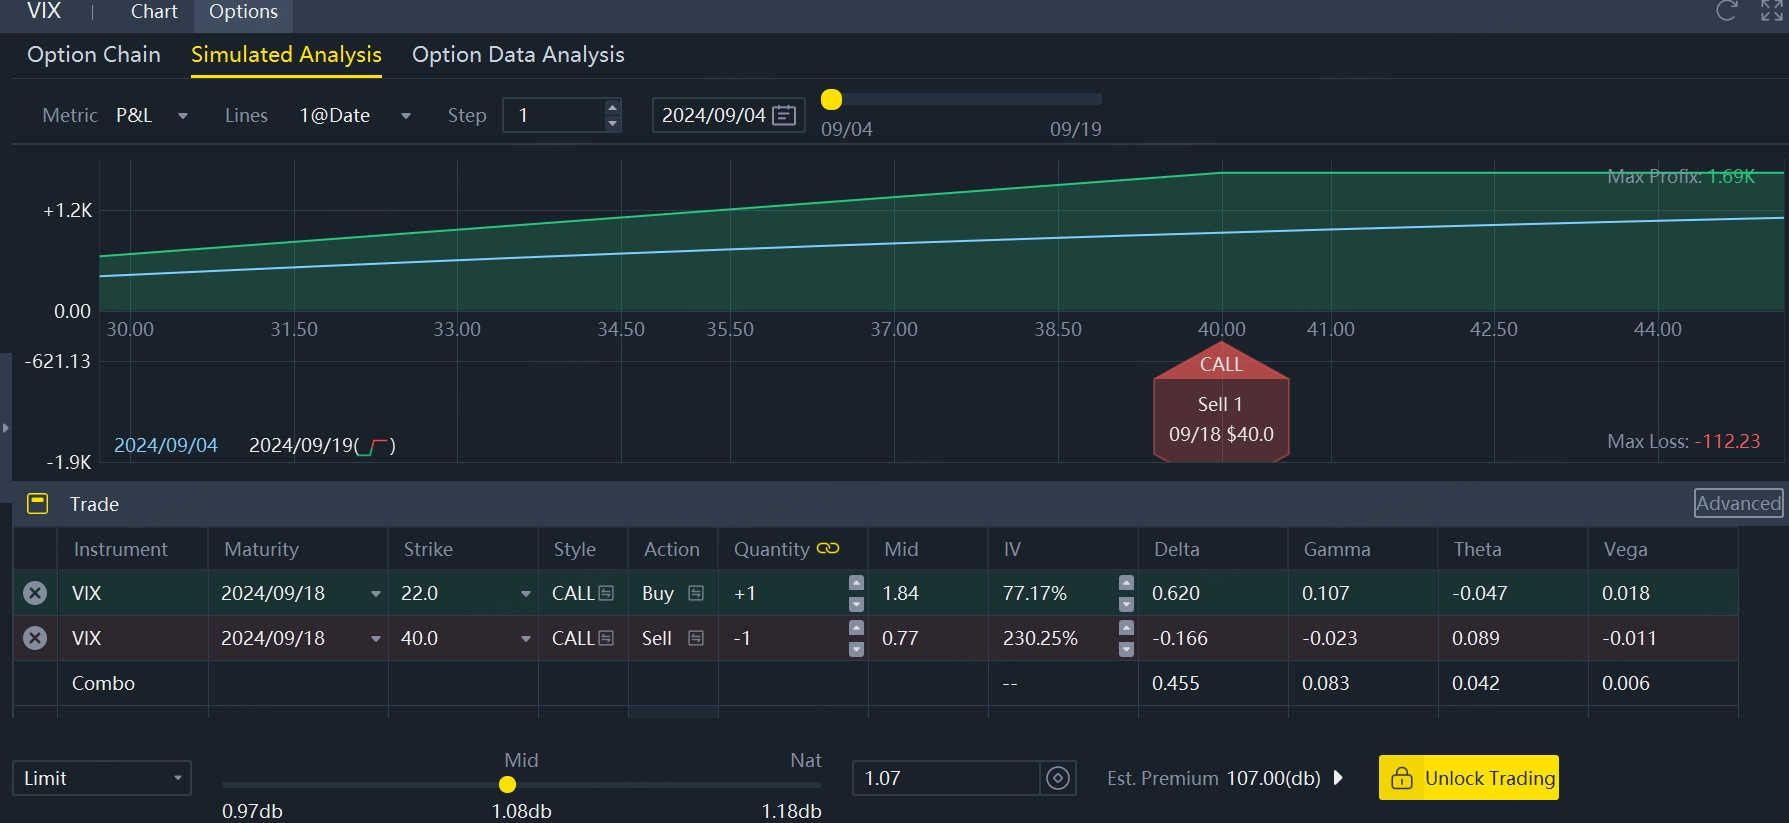
Task: Click the fullscreen expand icon
Action: tap(1771, 11)
